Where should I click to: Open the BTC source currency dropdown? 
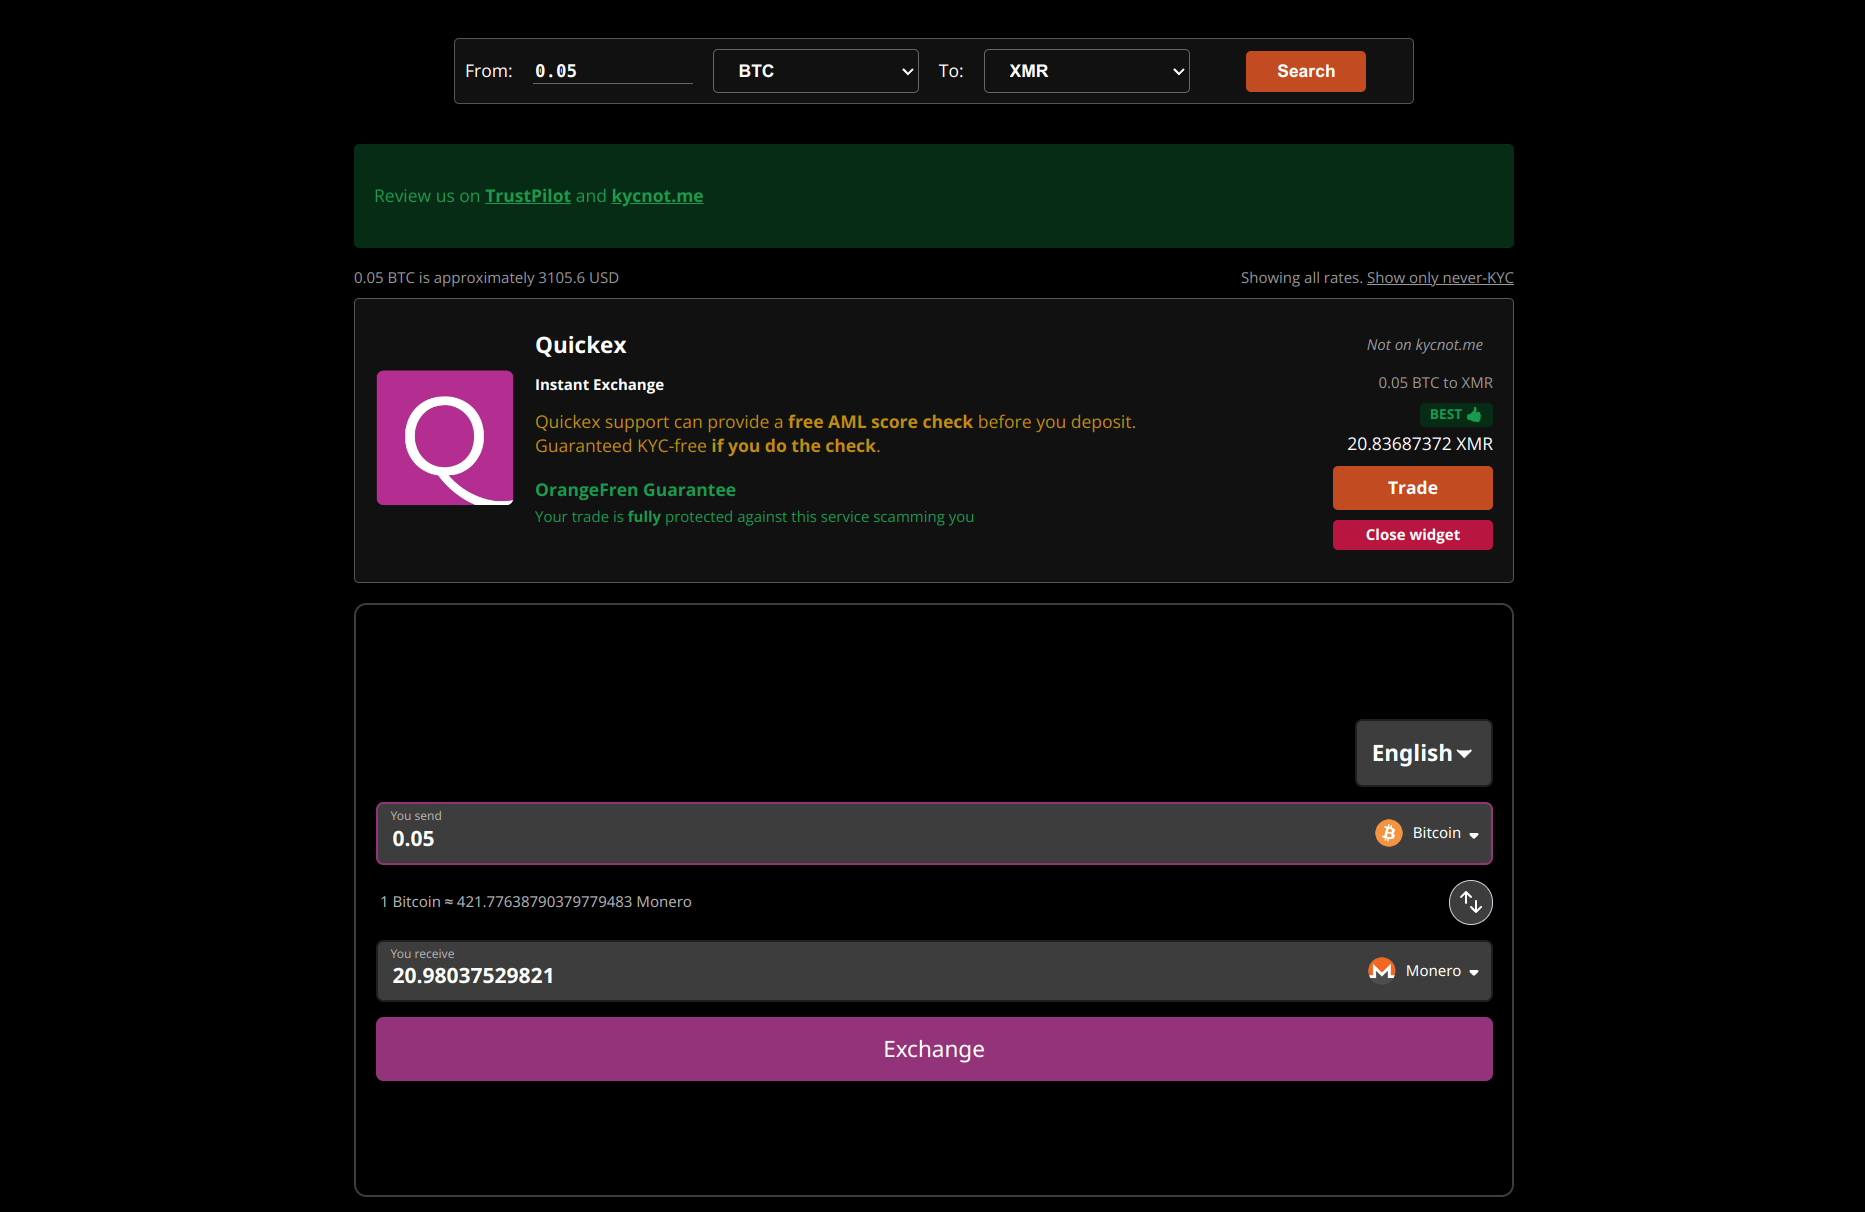(x=815, y=71)
